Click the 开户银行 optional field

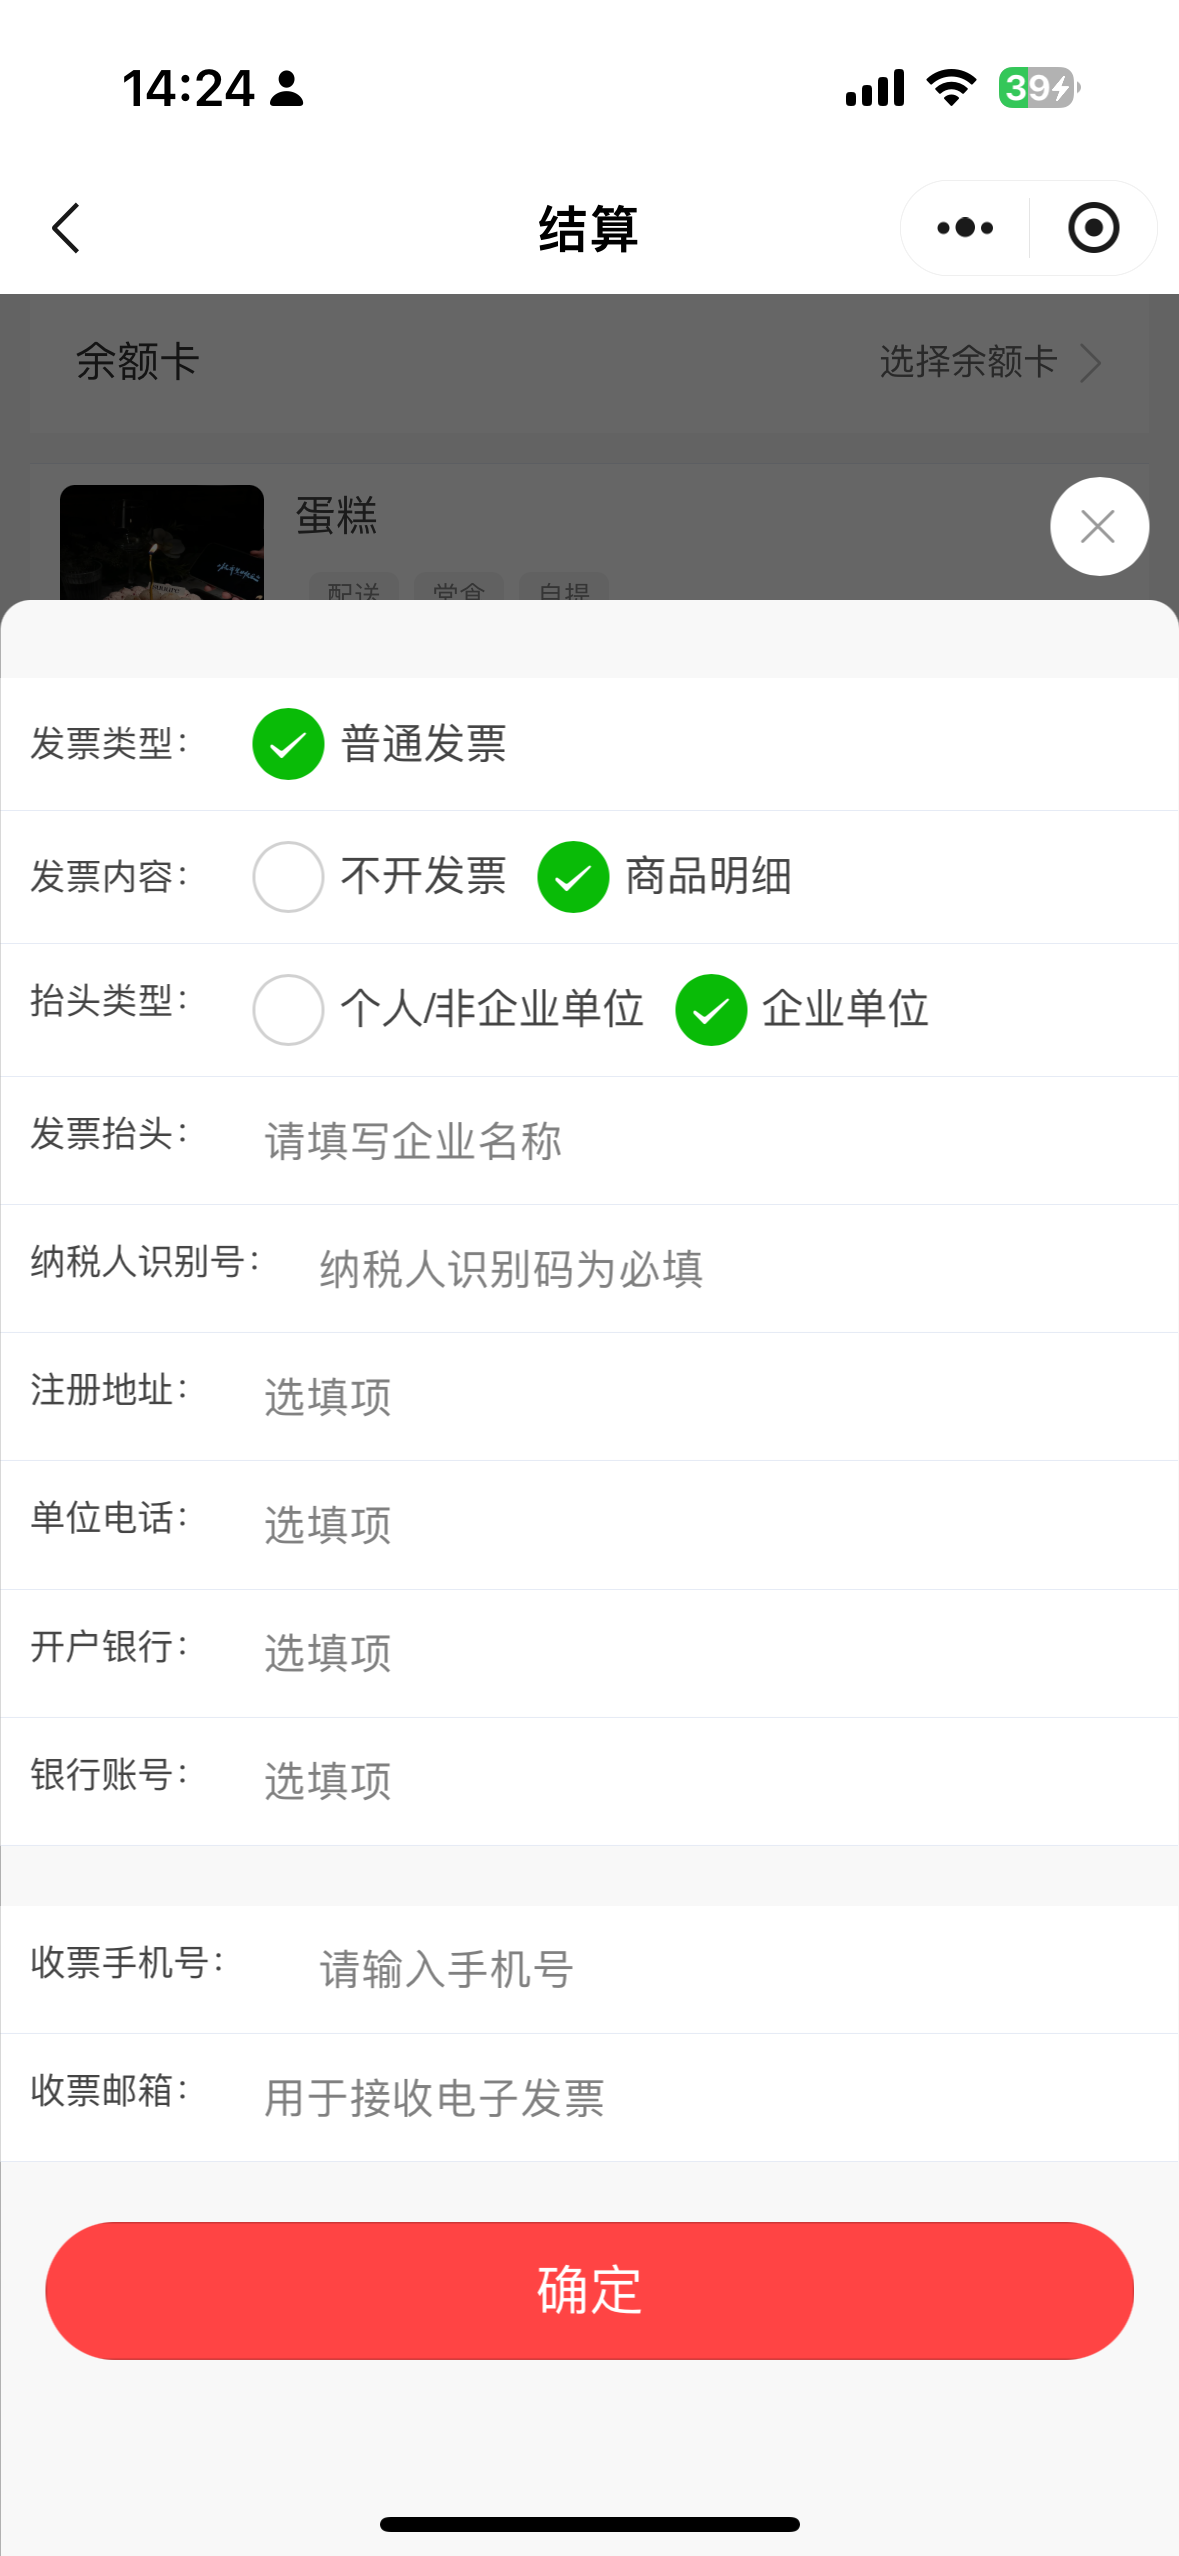coord(700,1653)
